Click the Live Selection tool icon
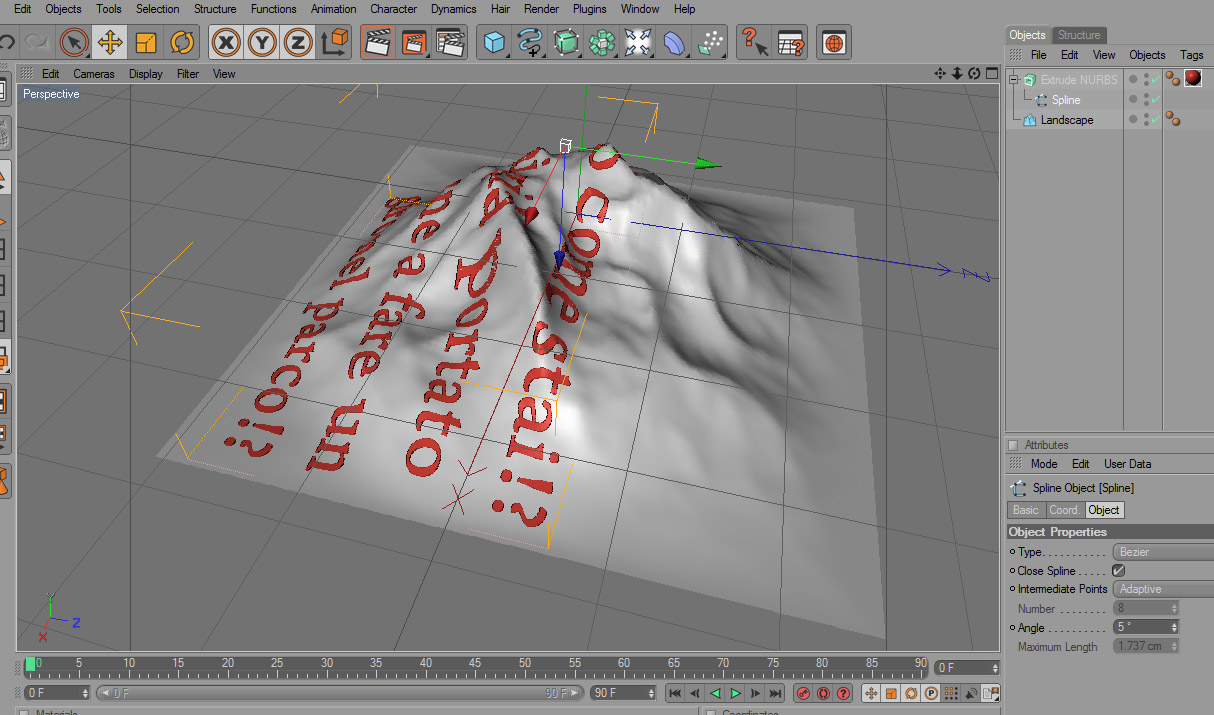The width and height of the screenshot is (1214, 715). tap(74, 43)
